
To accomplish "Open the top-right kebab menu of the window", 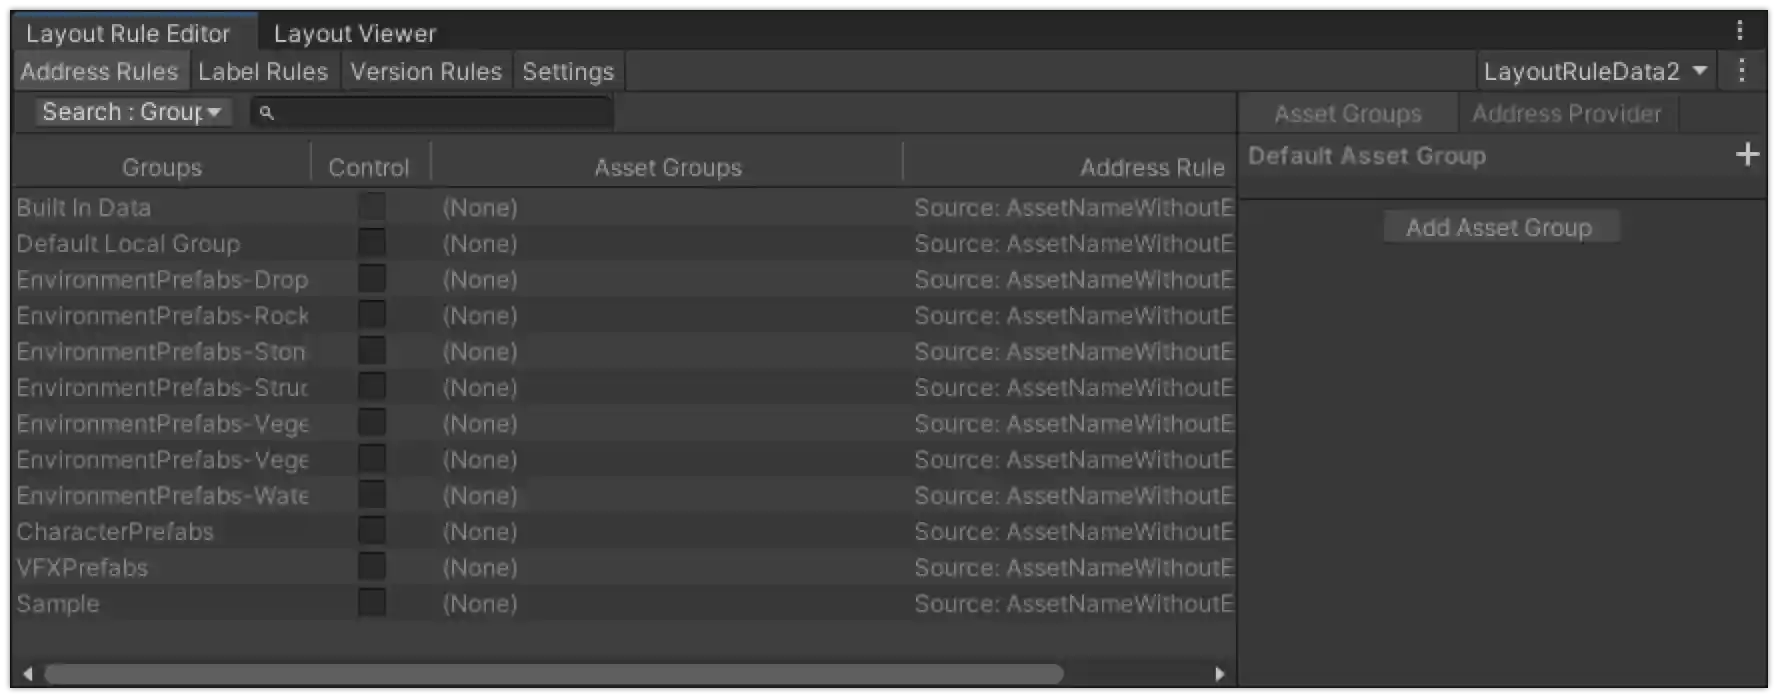I will 1740,31.
